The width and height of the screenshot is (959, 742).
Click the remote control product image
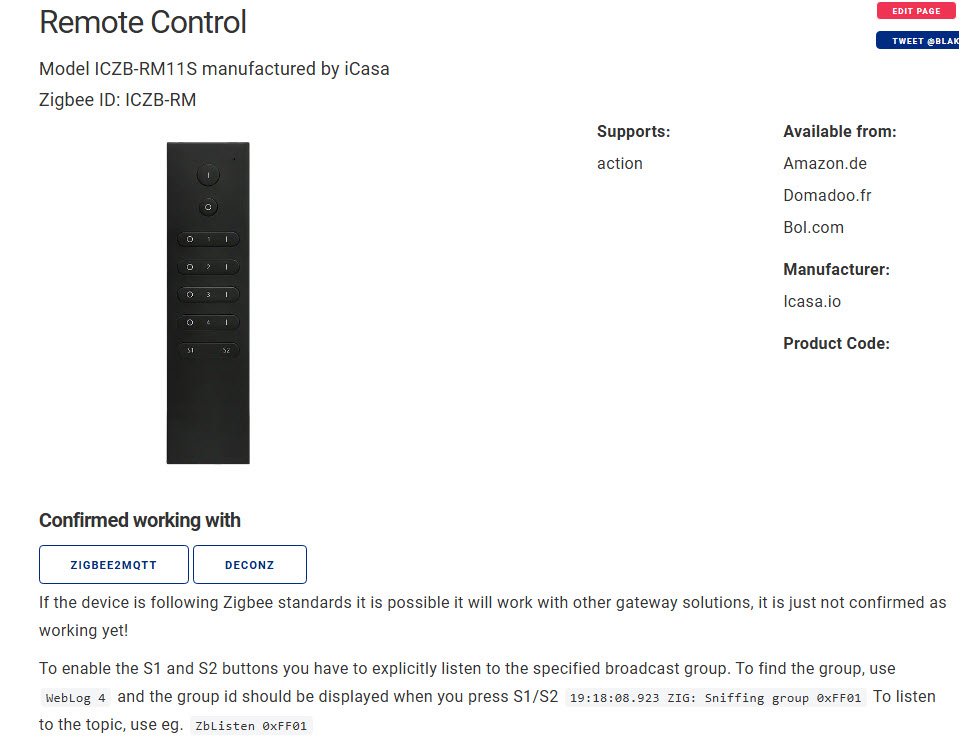pyautogui.click(x=208, y=303)
